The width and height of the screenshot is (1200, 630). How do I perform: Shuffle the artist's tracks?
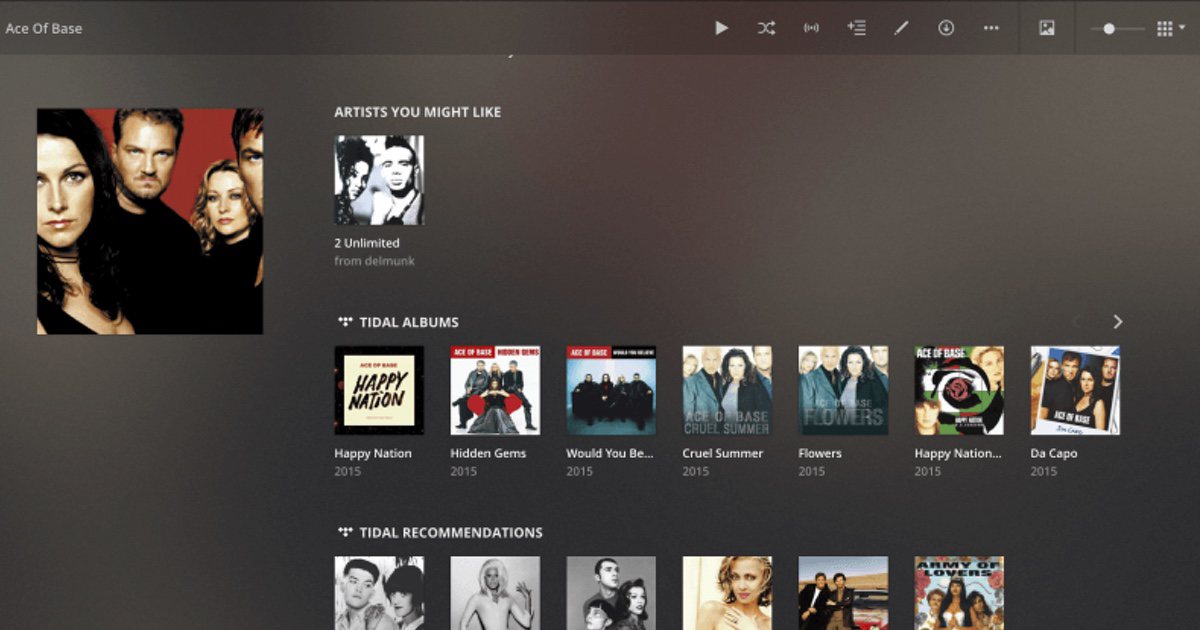click(x=766, y=28)
